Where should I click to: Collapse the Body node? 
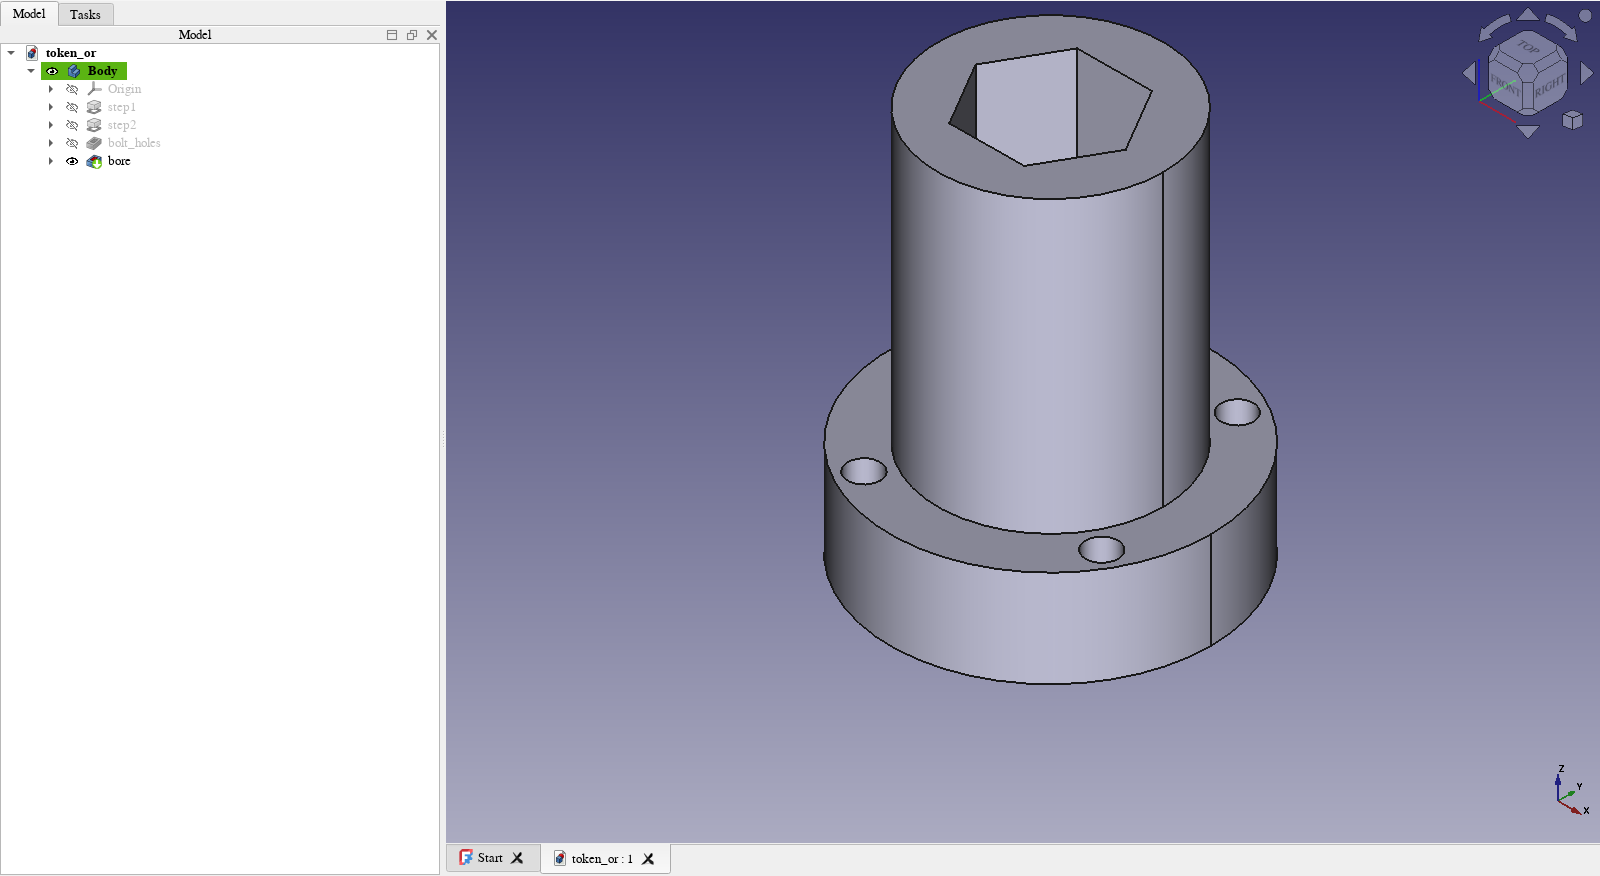coord(31,71)
